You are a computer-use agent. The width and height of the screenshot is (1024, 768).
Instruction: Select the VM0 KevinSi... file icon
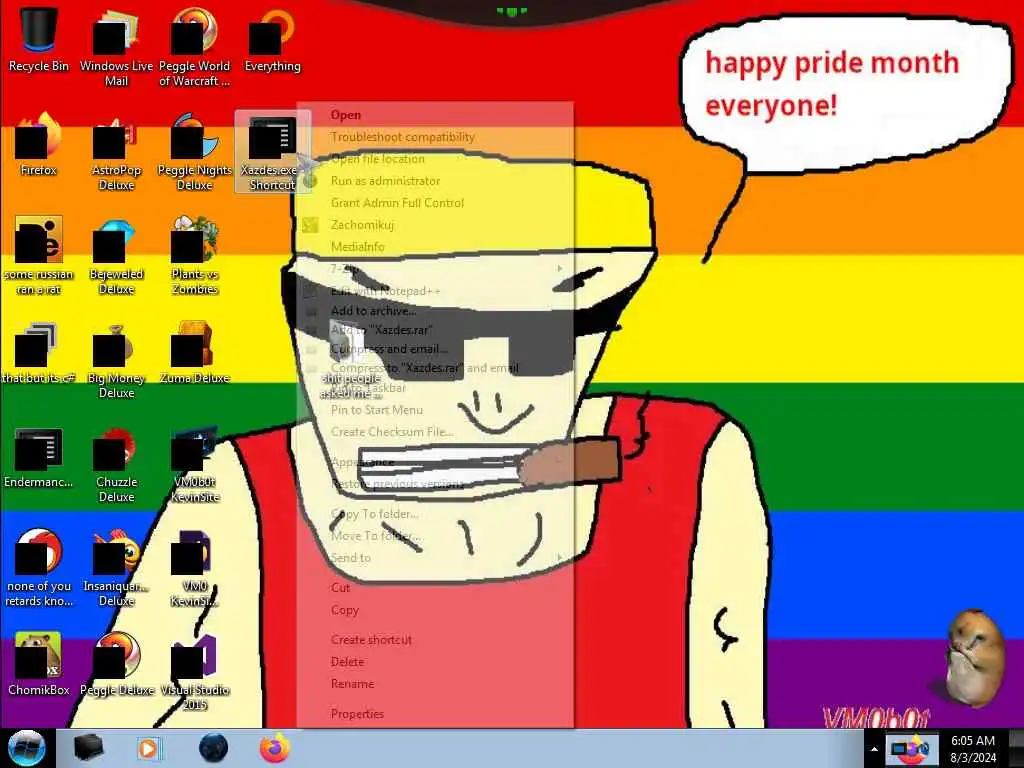[195, 568]
